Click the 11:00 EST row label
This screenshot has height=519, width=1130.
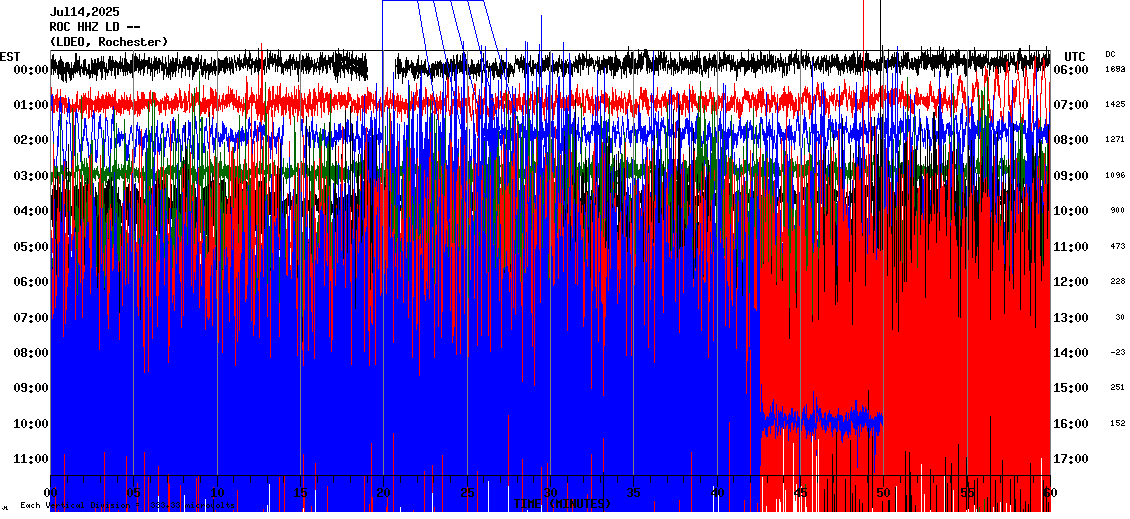click(x=32, y=459)
